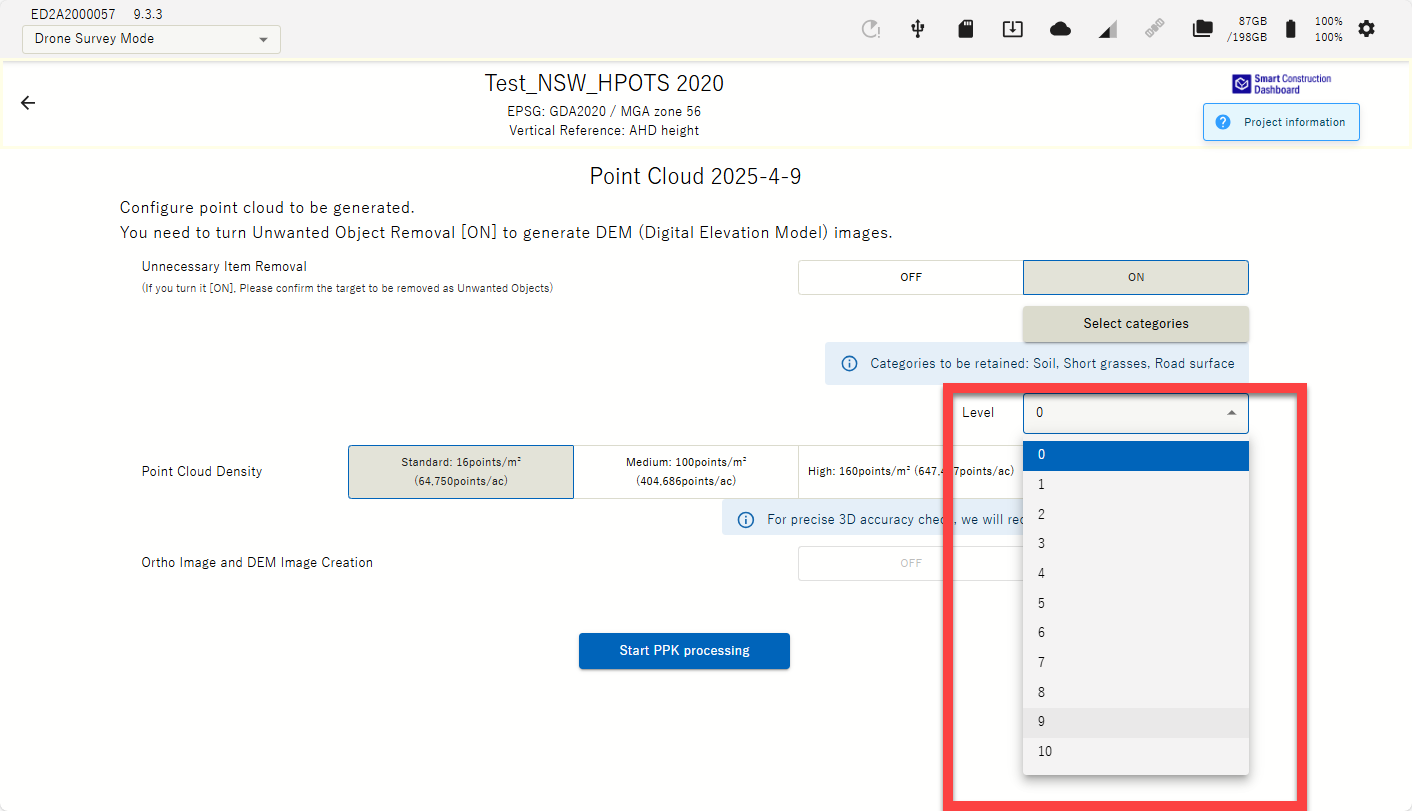The width and height of the screenshot is (1412, 811).
Task: Click the Point Cloud Density label
Action: (x=202, y=472)
